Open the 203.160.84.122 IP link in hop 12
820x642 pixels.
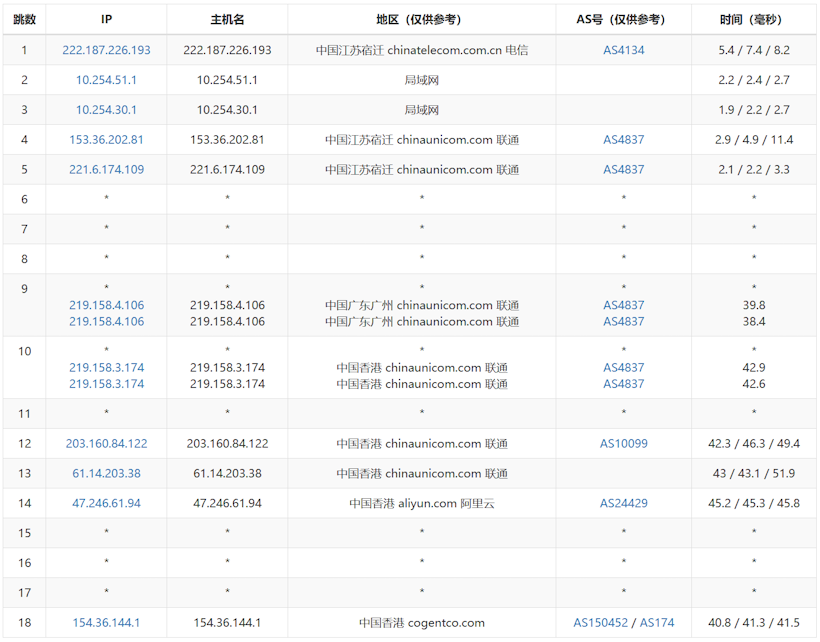point(106,444)
